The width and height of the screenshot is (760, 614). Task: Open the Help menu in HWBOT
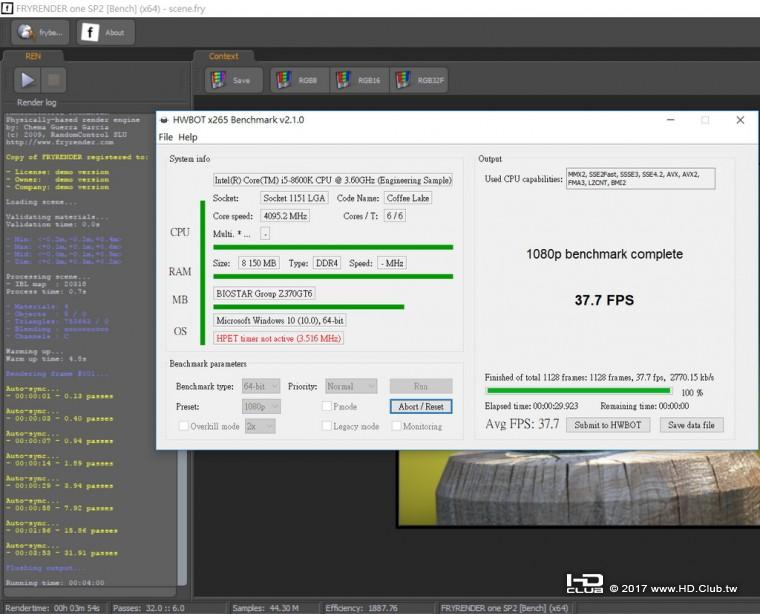coord(188,137)
